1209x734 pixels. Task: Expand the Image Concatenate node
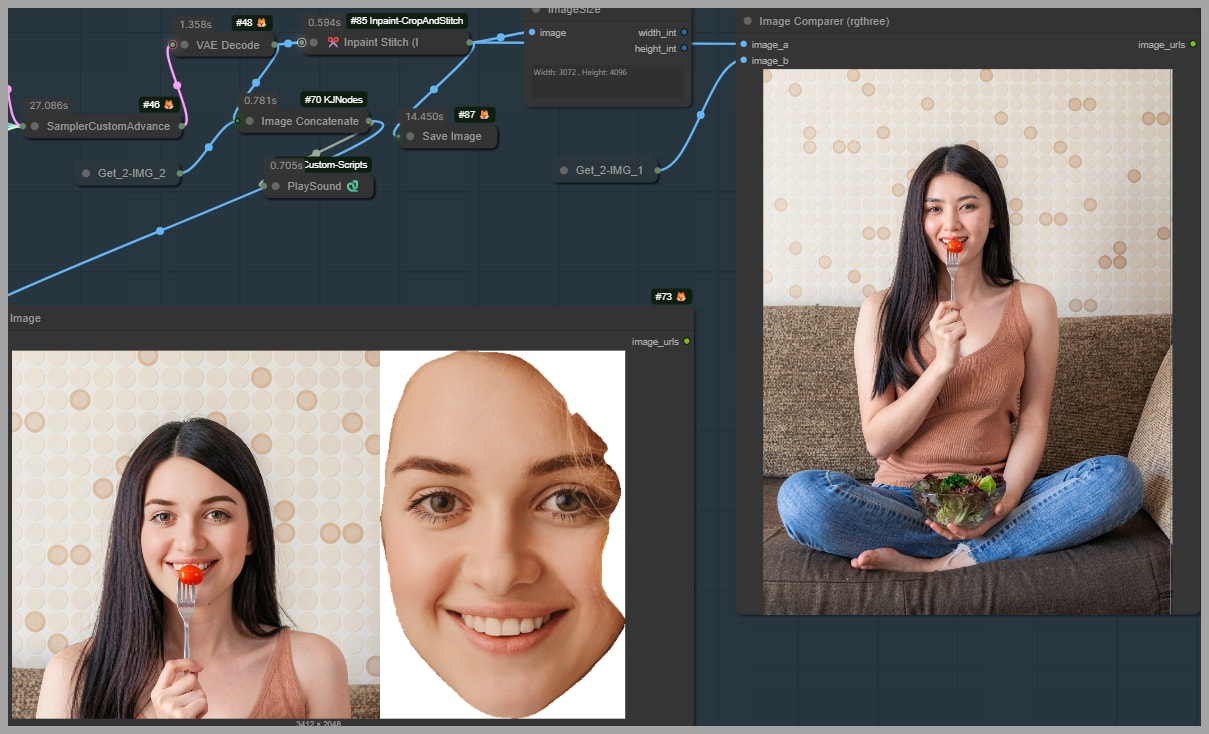pyautogui.click(x=250, y=121)
